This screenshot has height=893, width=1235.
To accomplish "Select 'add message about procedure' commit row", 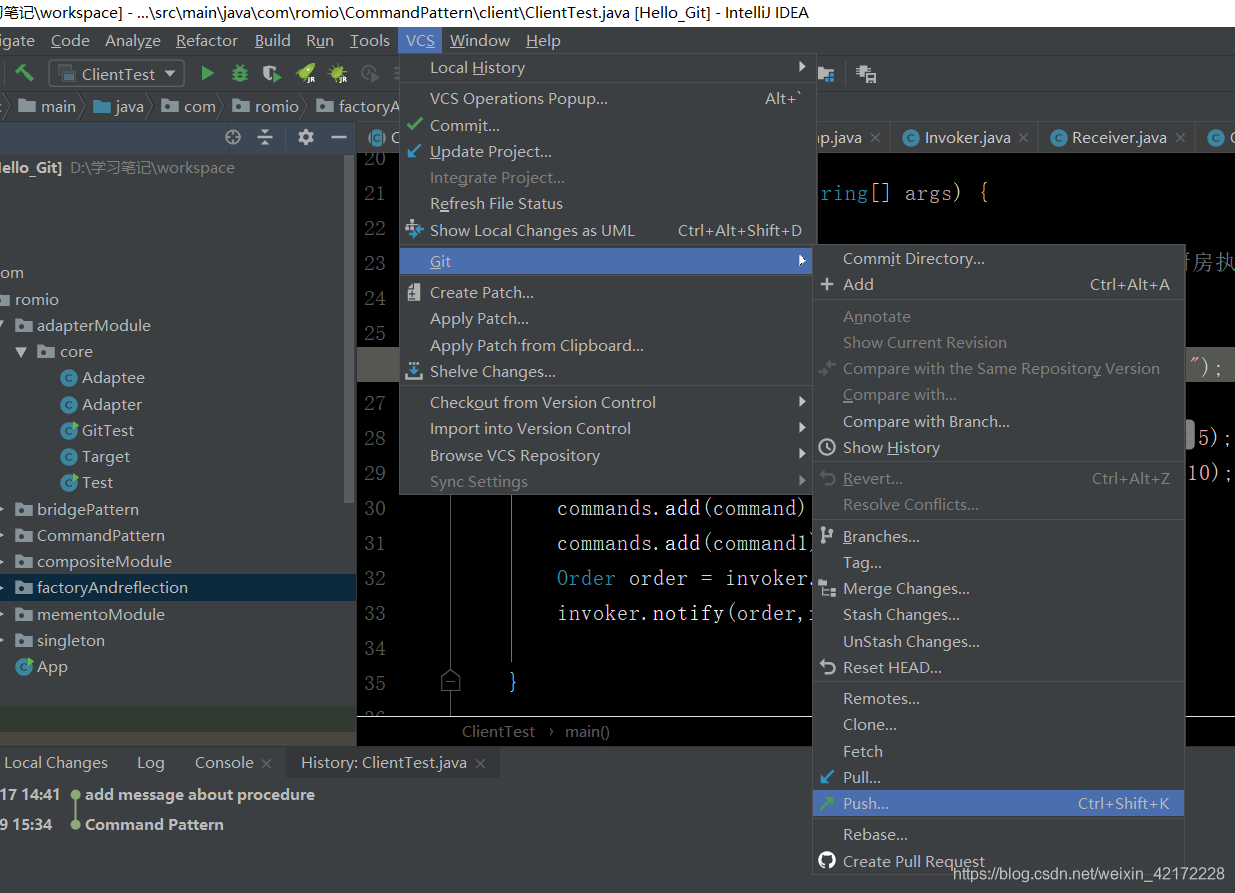I will (200, 795).
